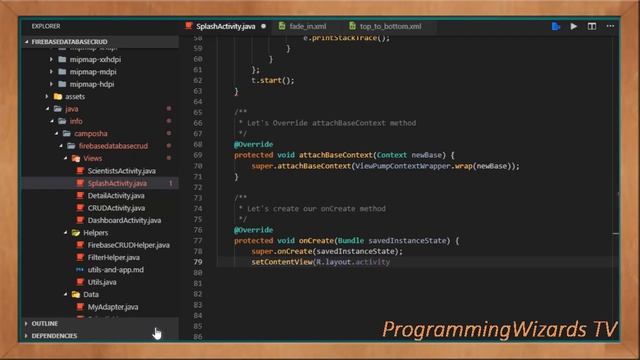Open MyAdapter.java file
640x360 pixels.
click(x=113, y=307)
